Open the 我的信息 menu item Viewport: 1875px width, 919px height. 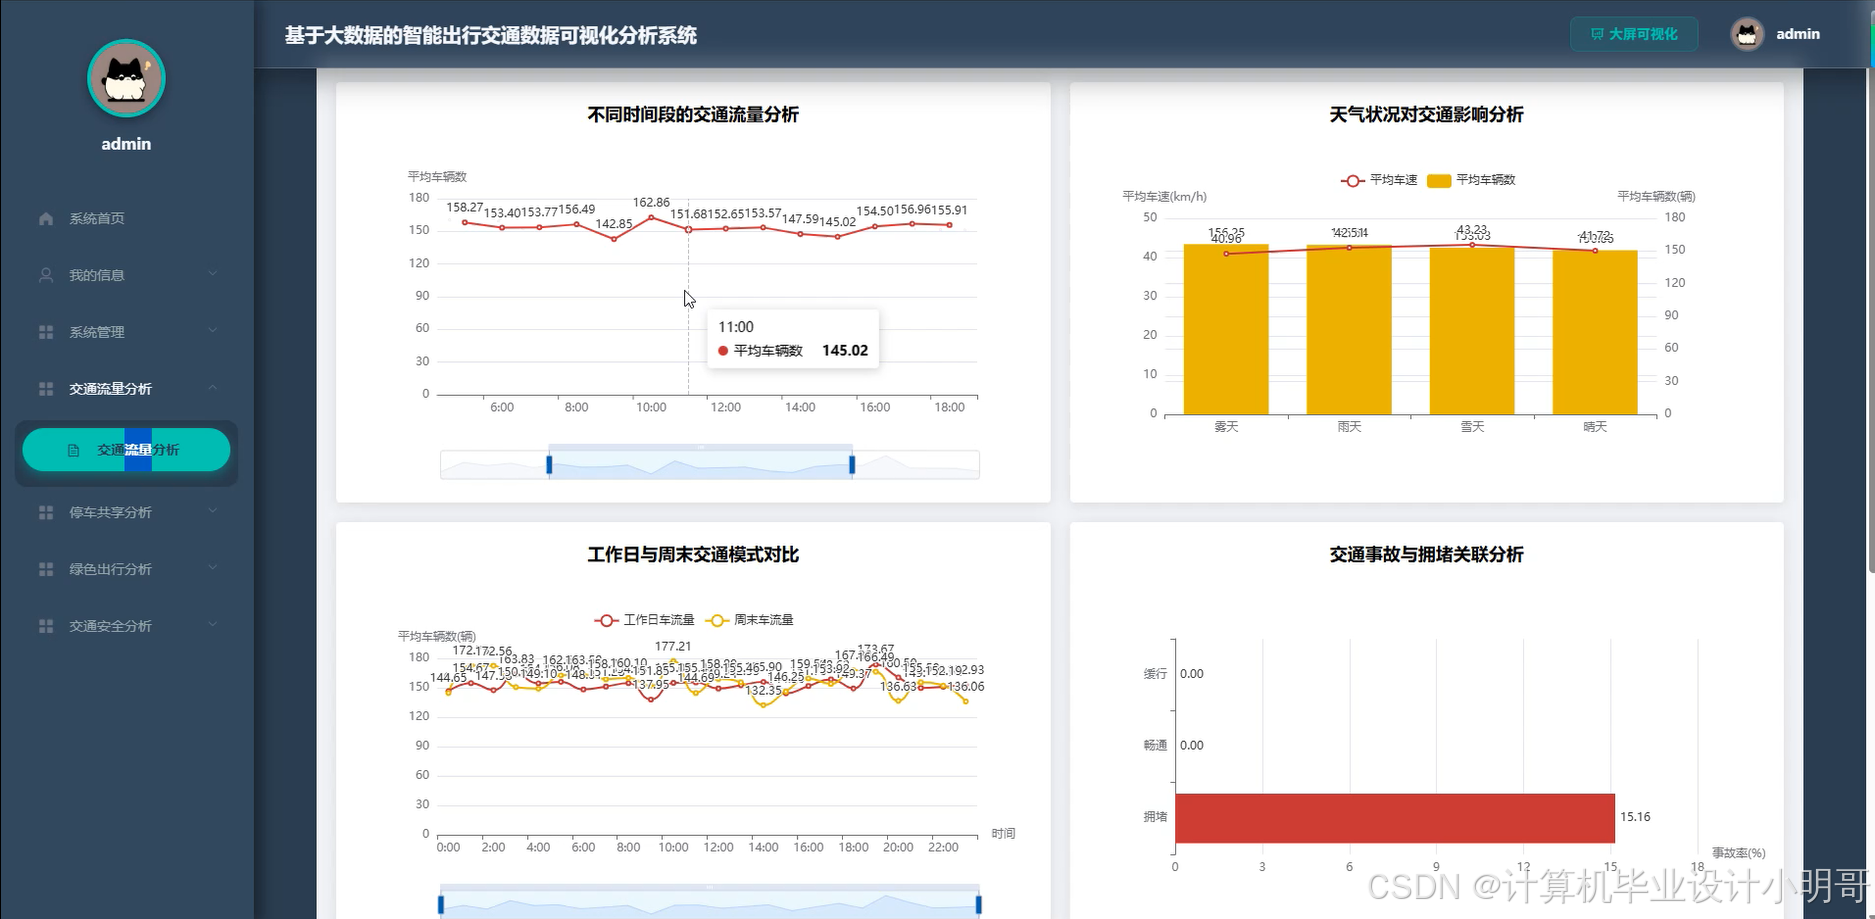coord(126,275)
